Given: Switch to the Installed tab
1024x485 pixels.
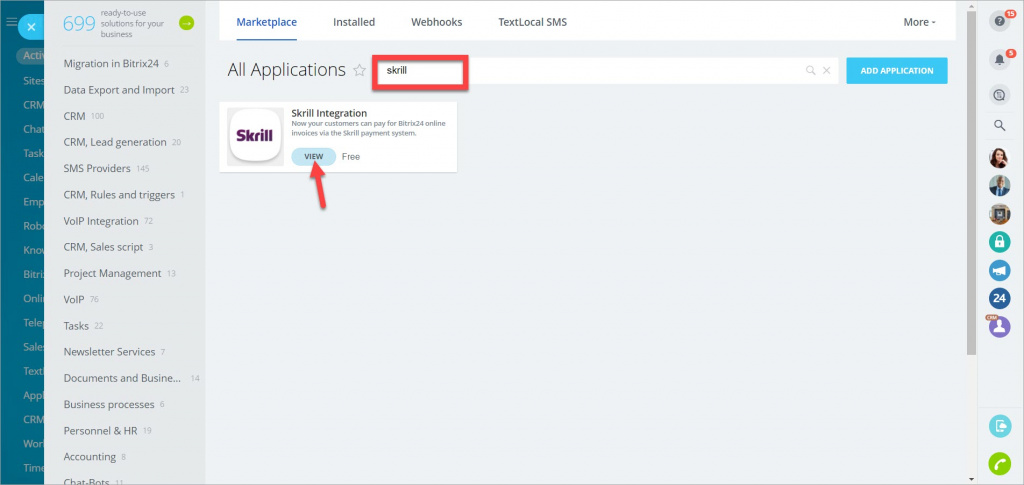Looking at the screenshot, I should click(354, 22).
